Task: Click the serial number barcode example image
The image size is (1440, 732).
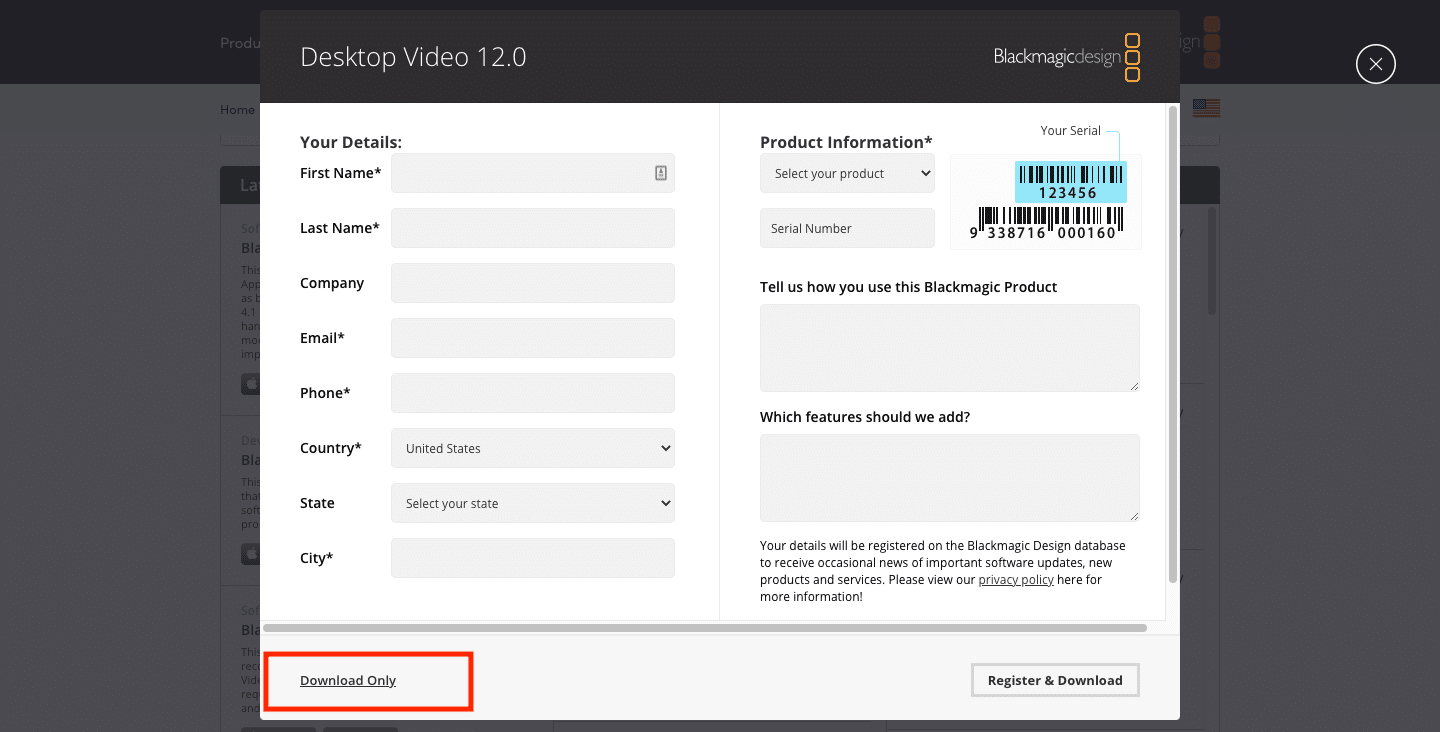Action: coord(1046,201)
